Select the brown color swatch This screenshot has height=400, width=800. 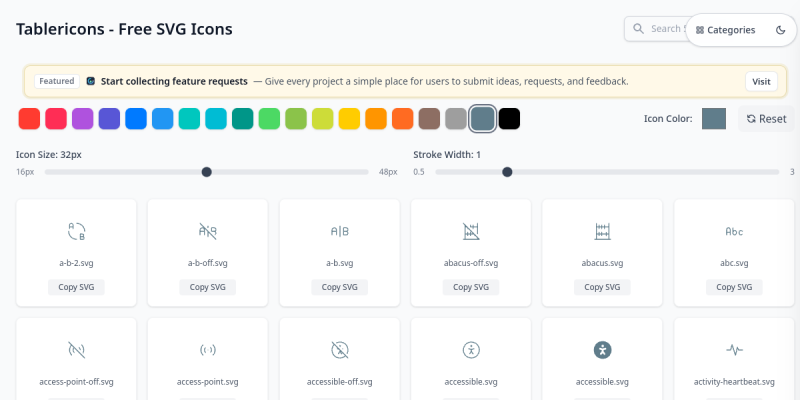[x=430, y=119]
